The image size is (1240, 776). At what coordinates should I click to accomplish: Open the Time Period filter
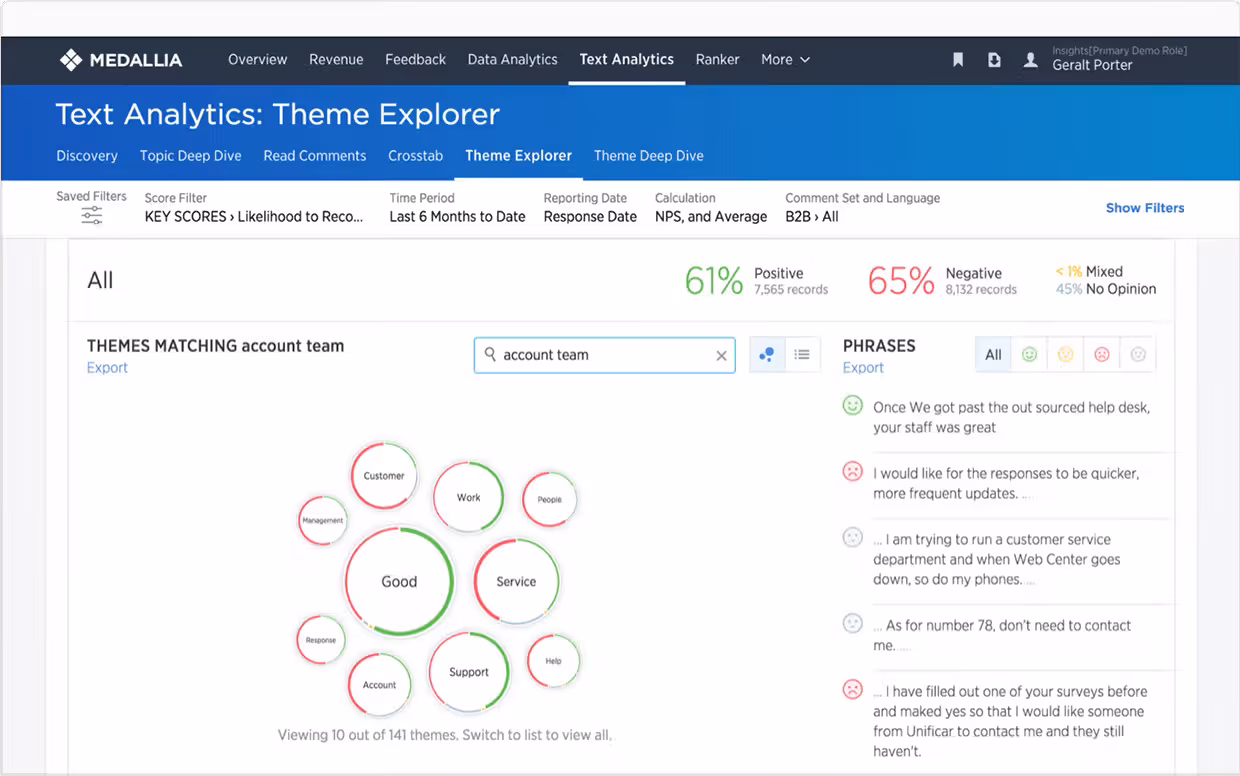[x=457, y=208]
